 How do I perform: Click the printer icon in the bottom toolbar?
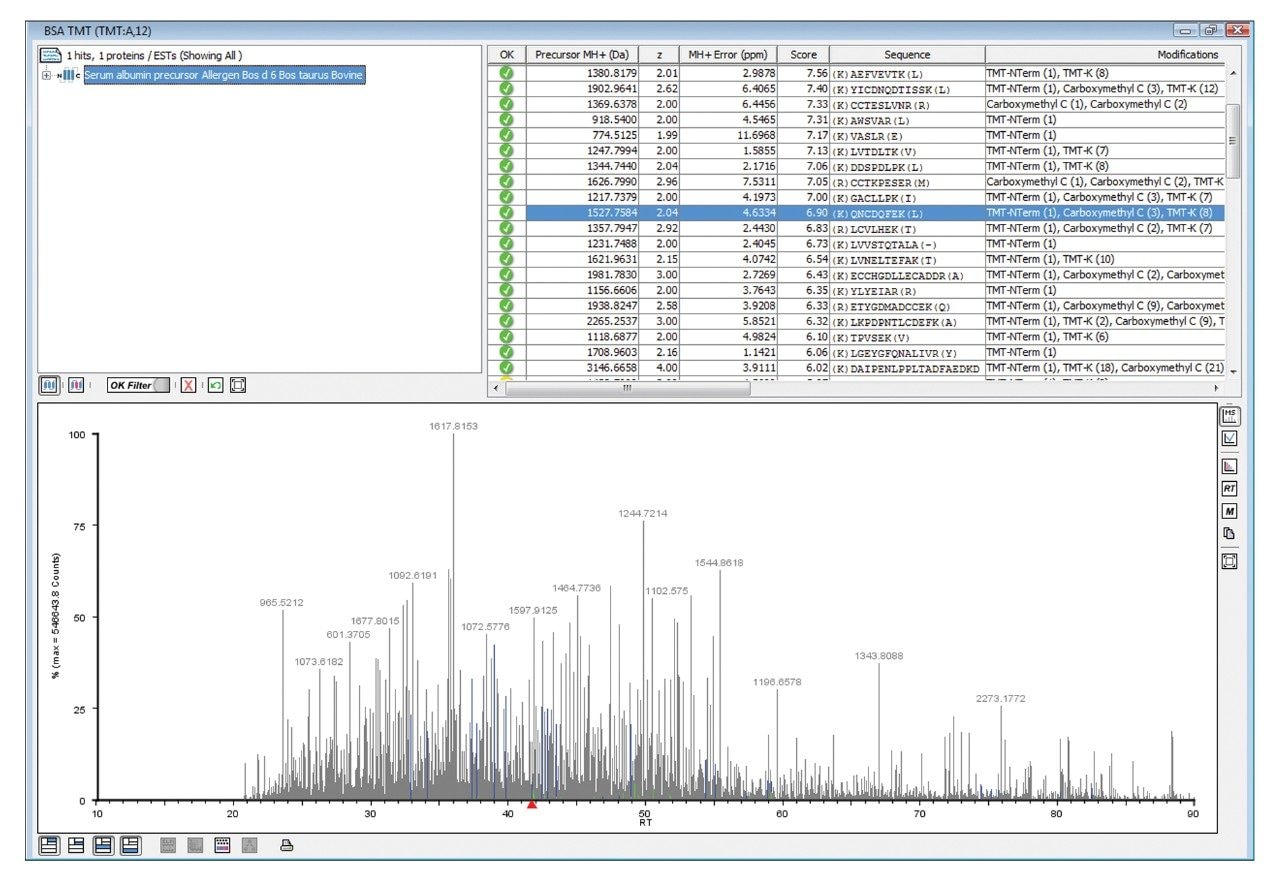point(287,845)
